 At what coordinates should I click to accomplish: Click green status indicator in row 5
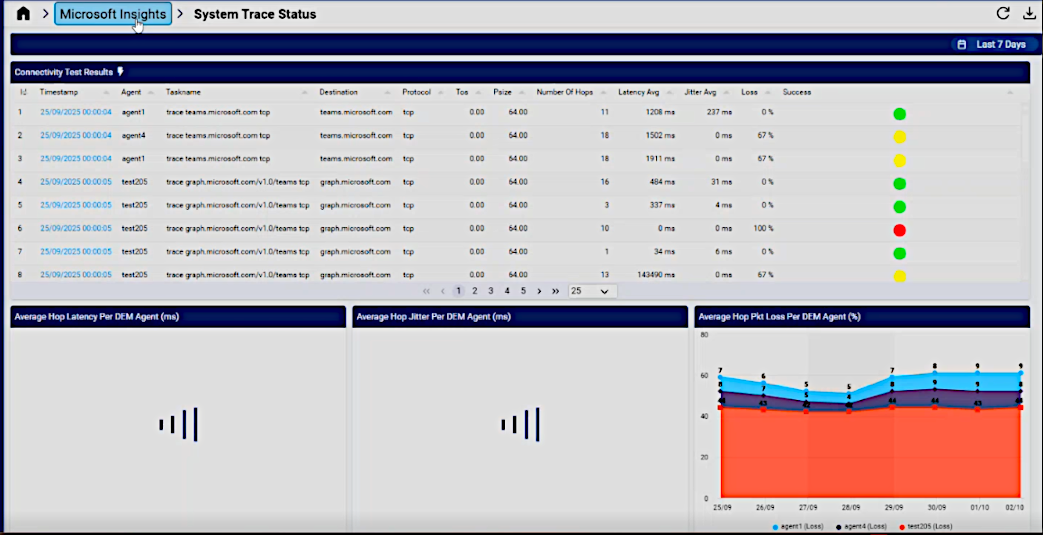coord(899,207)
